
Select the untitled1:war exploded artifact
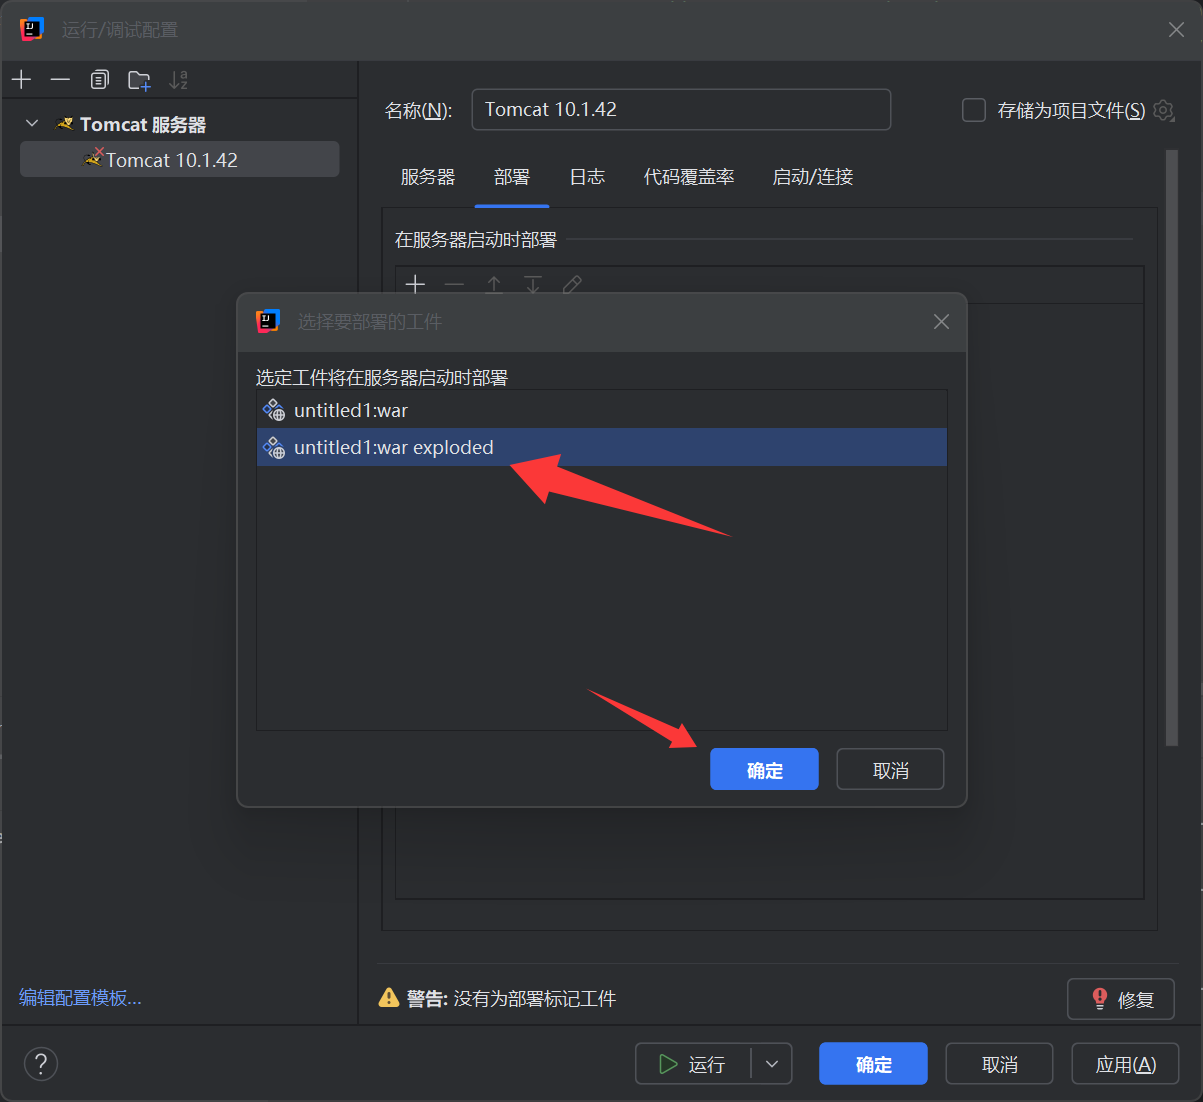(393, 447)
